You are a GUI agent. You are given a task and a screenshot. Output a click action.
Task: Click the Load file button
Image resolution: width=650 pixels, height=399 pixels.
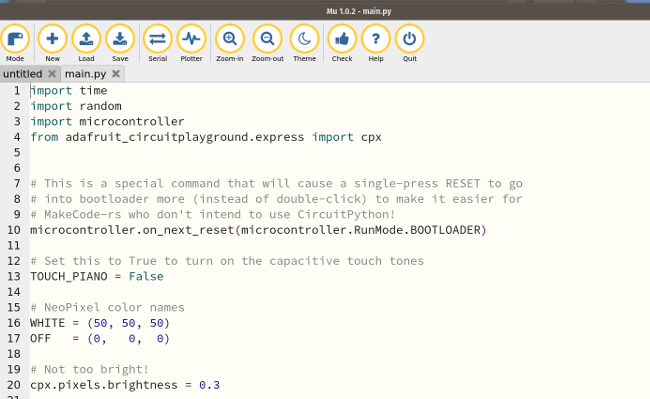coord(86,43)
